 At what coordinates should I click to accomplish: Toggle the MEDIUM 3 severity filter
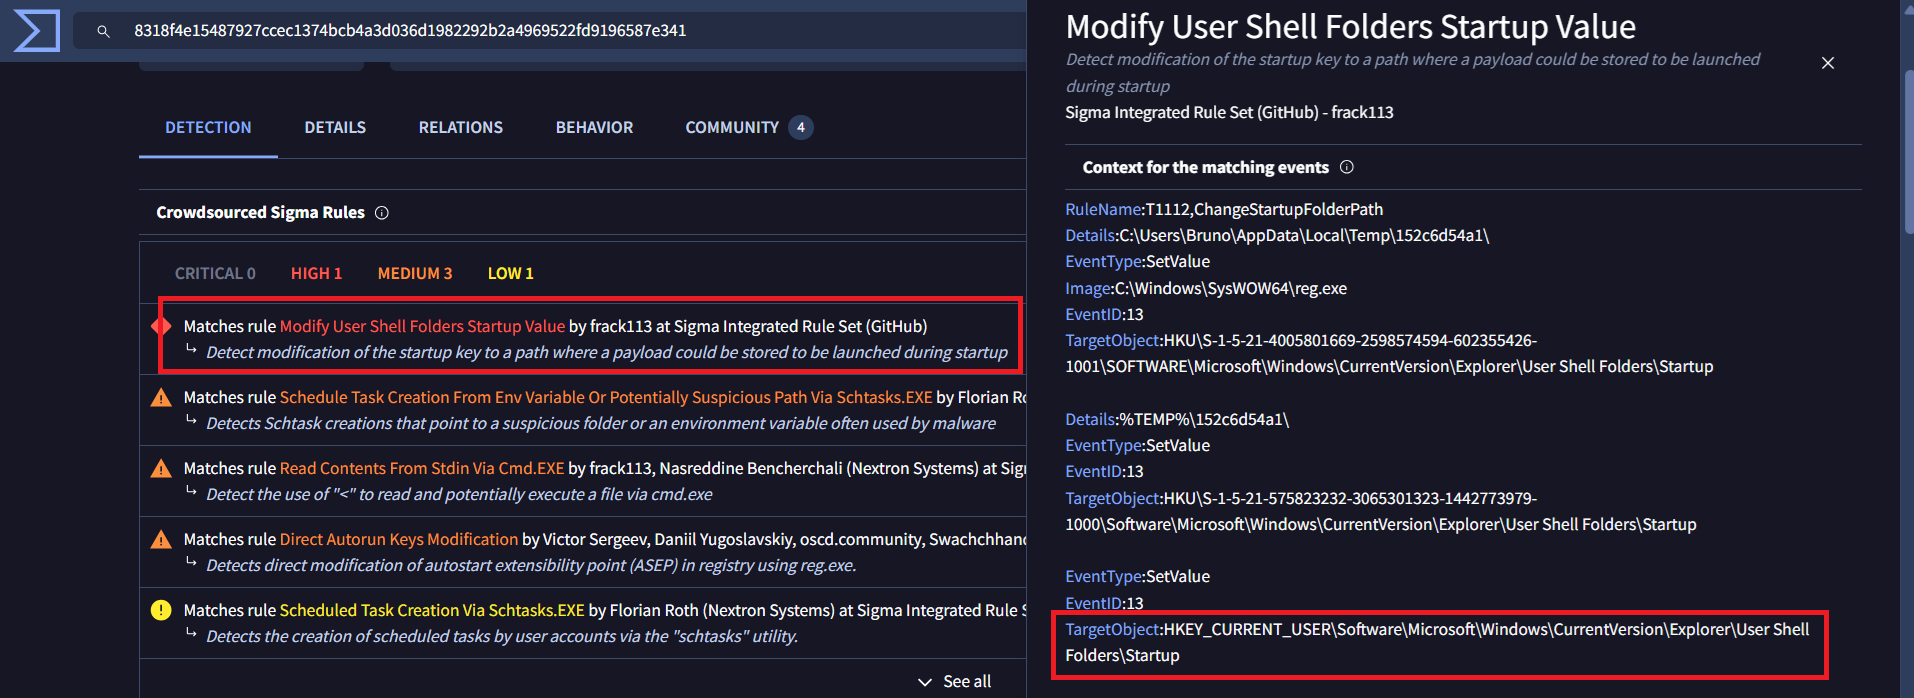[x=414, y=273]
